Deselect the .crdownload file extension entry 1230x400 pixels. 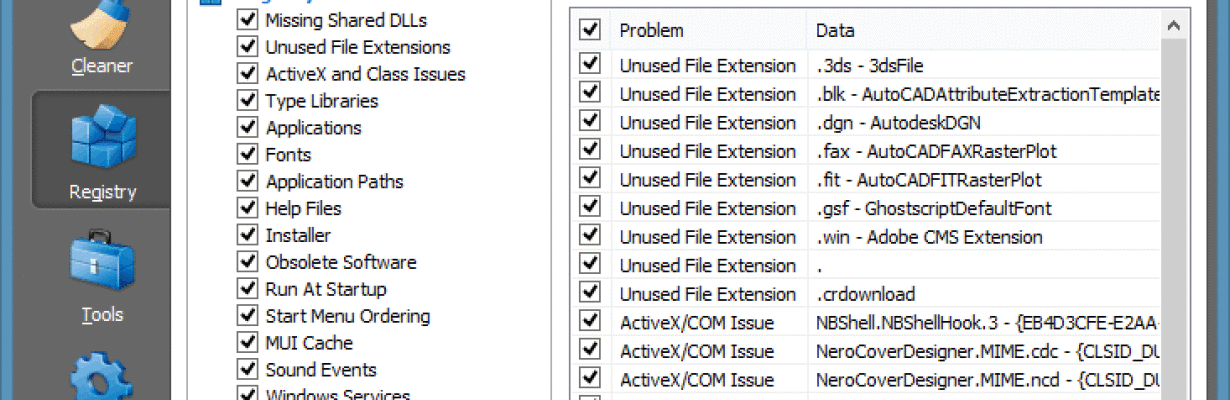pyautogui.click(x=590, y=294)
